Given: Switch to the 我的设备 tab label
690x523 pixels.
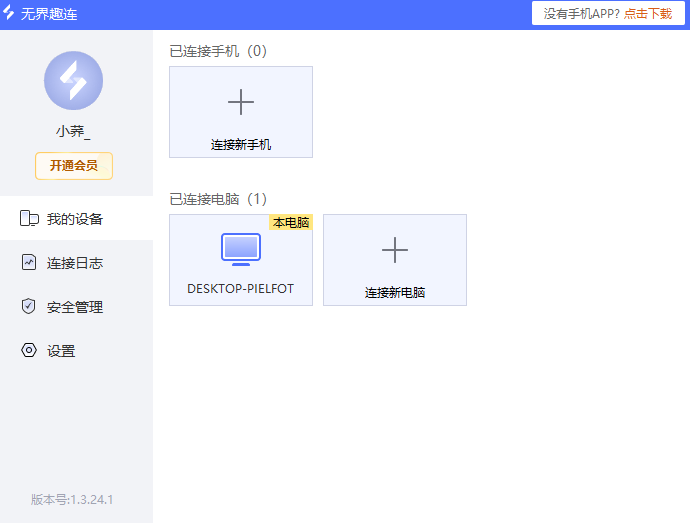Looking at the screenshot, I should pyautogui.click(x=75, y=219).
